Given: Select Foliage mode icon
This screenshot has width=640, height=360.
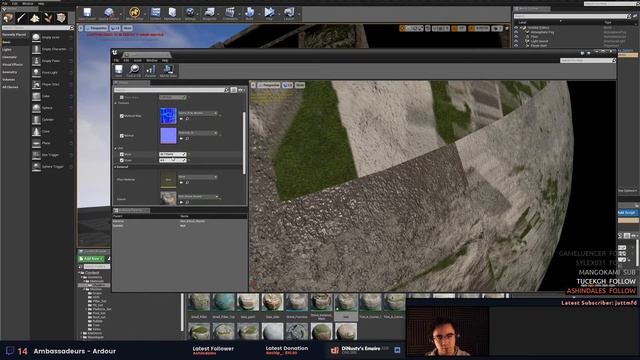Looking at the screenshot, I should click(x=48, y=18).
